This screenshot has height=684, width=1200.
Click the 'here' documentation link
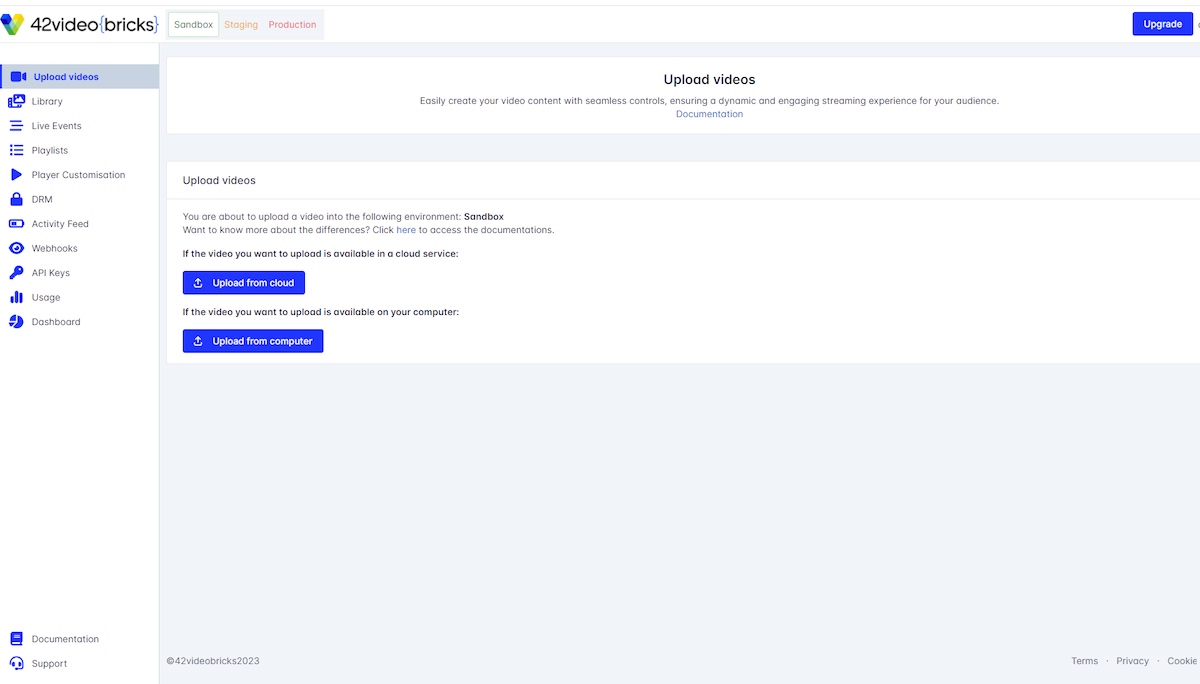pyautogui.click(x=406, y=230)
